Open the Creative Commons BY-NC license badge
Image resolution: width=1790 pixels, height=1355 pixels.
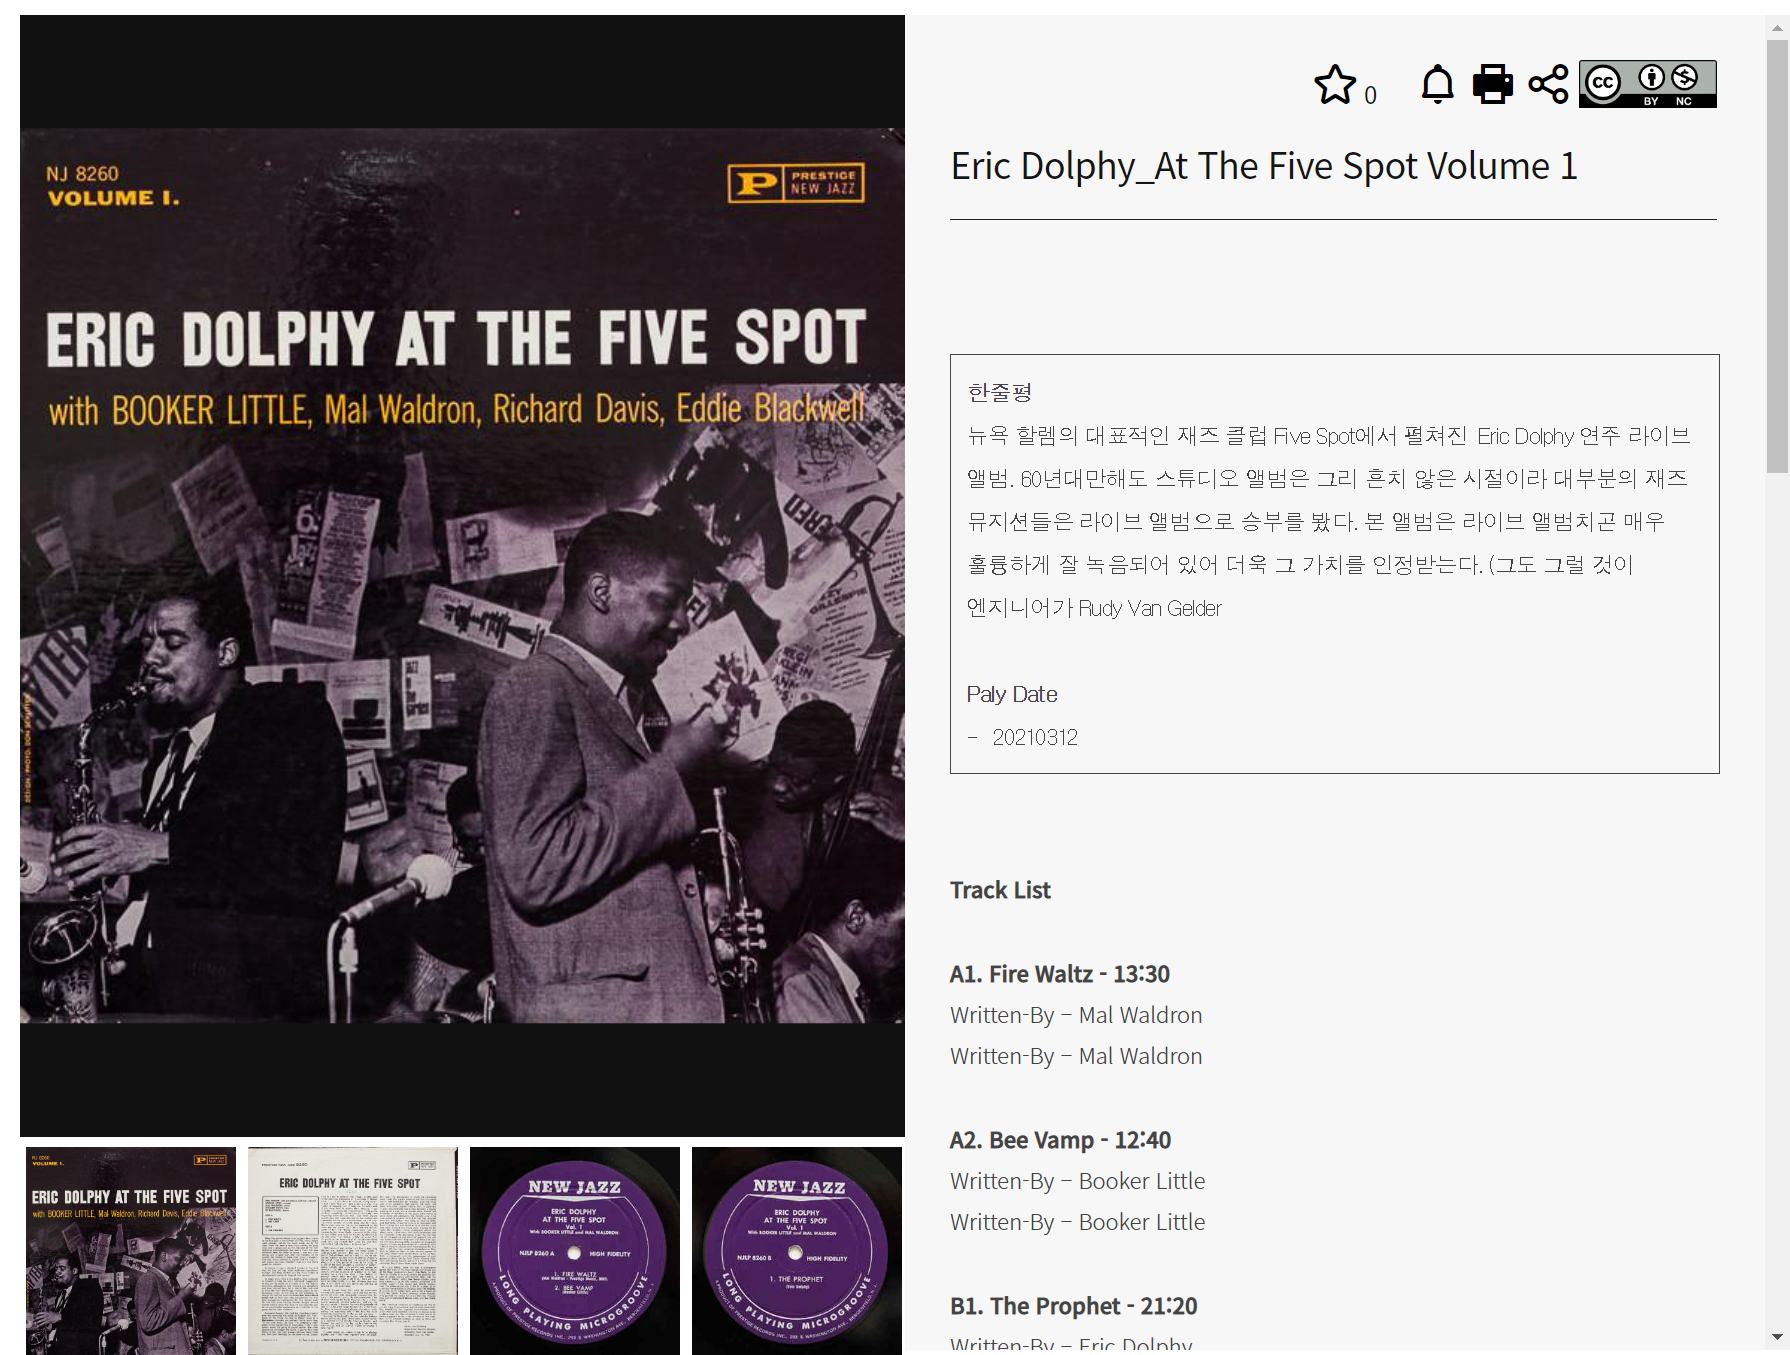[x=1648, y=84]
